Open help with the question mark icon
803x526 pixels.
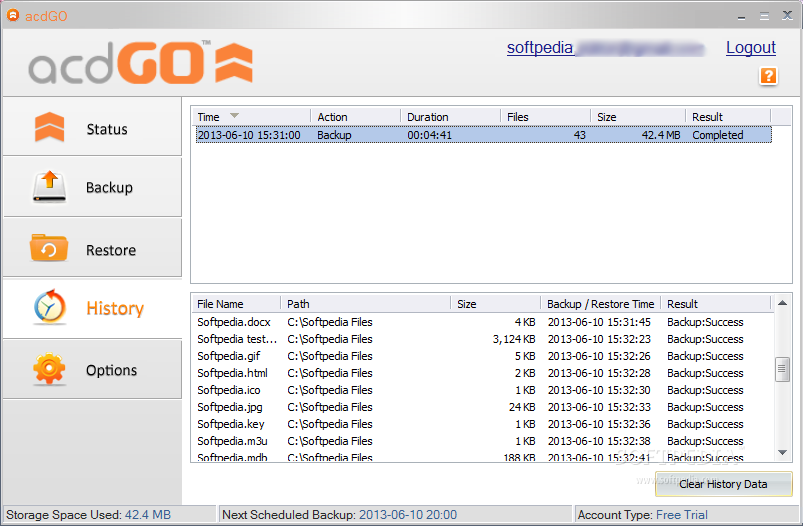pos(768,76)
